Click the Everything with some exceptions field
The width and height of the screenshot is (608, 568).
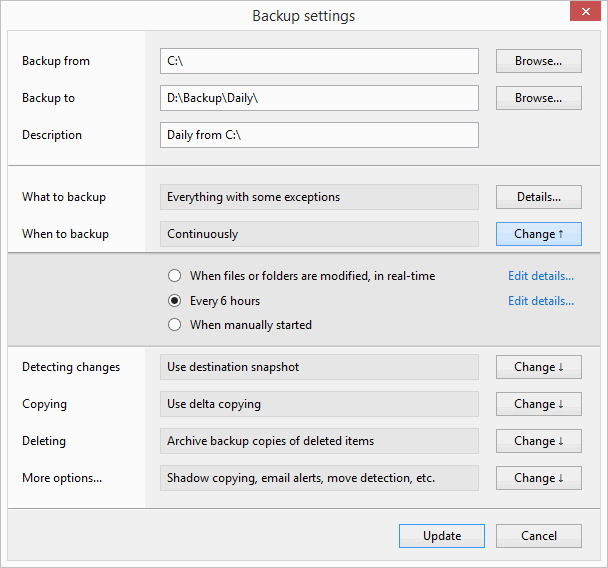tap(319, 197)
